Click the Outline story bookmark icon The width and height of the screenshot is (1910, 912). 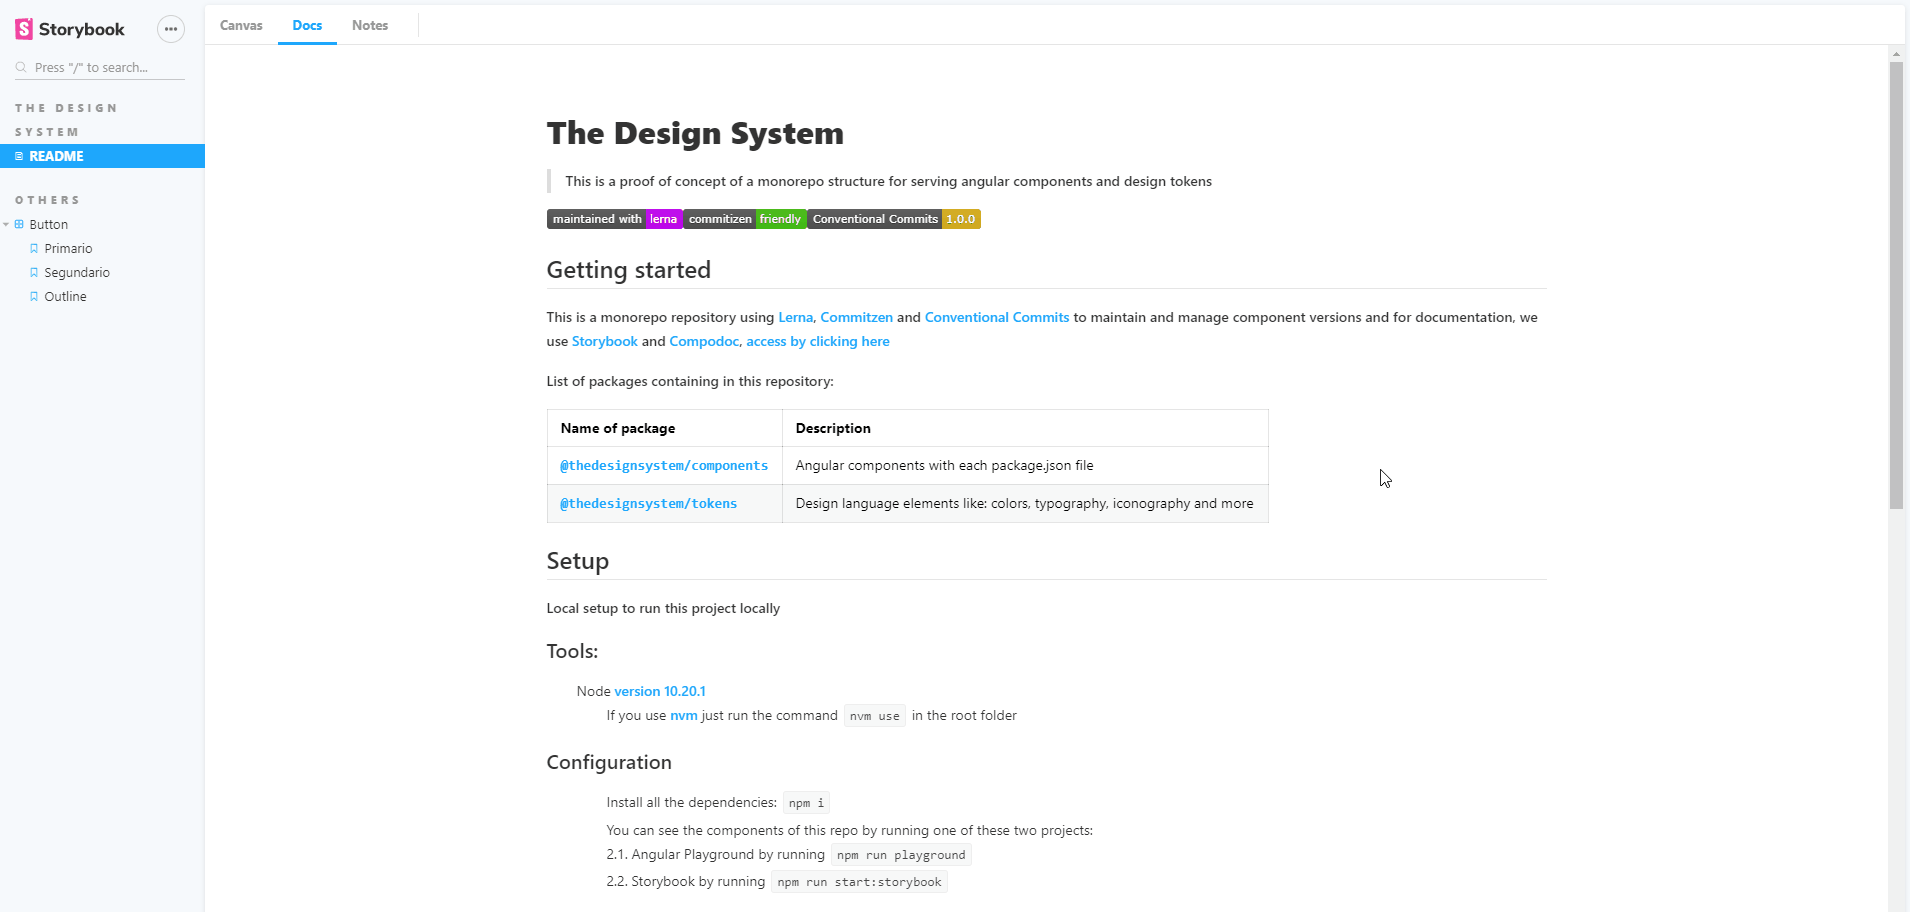(34, 296)
